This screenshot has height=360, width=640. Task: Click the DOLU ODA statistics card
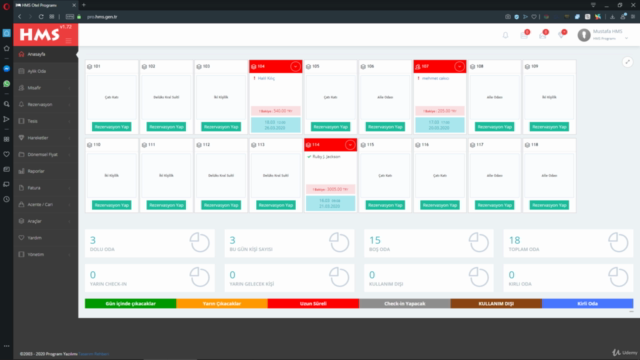[x=149, y=243]
